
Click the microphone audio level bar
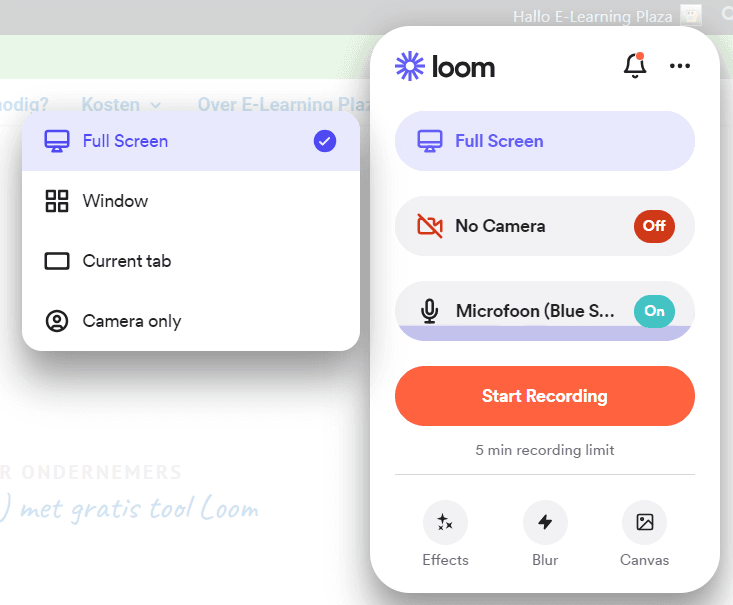[x=544, y=333]
